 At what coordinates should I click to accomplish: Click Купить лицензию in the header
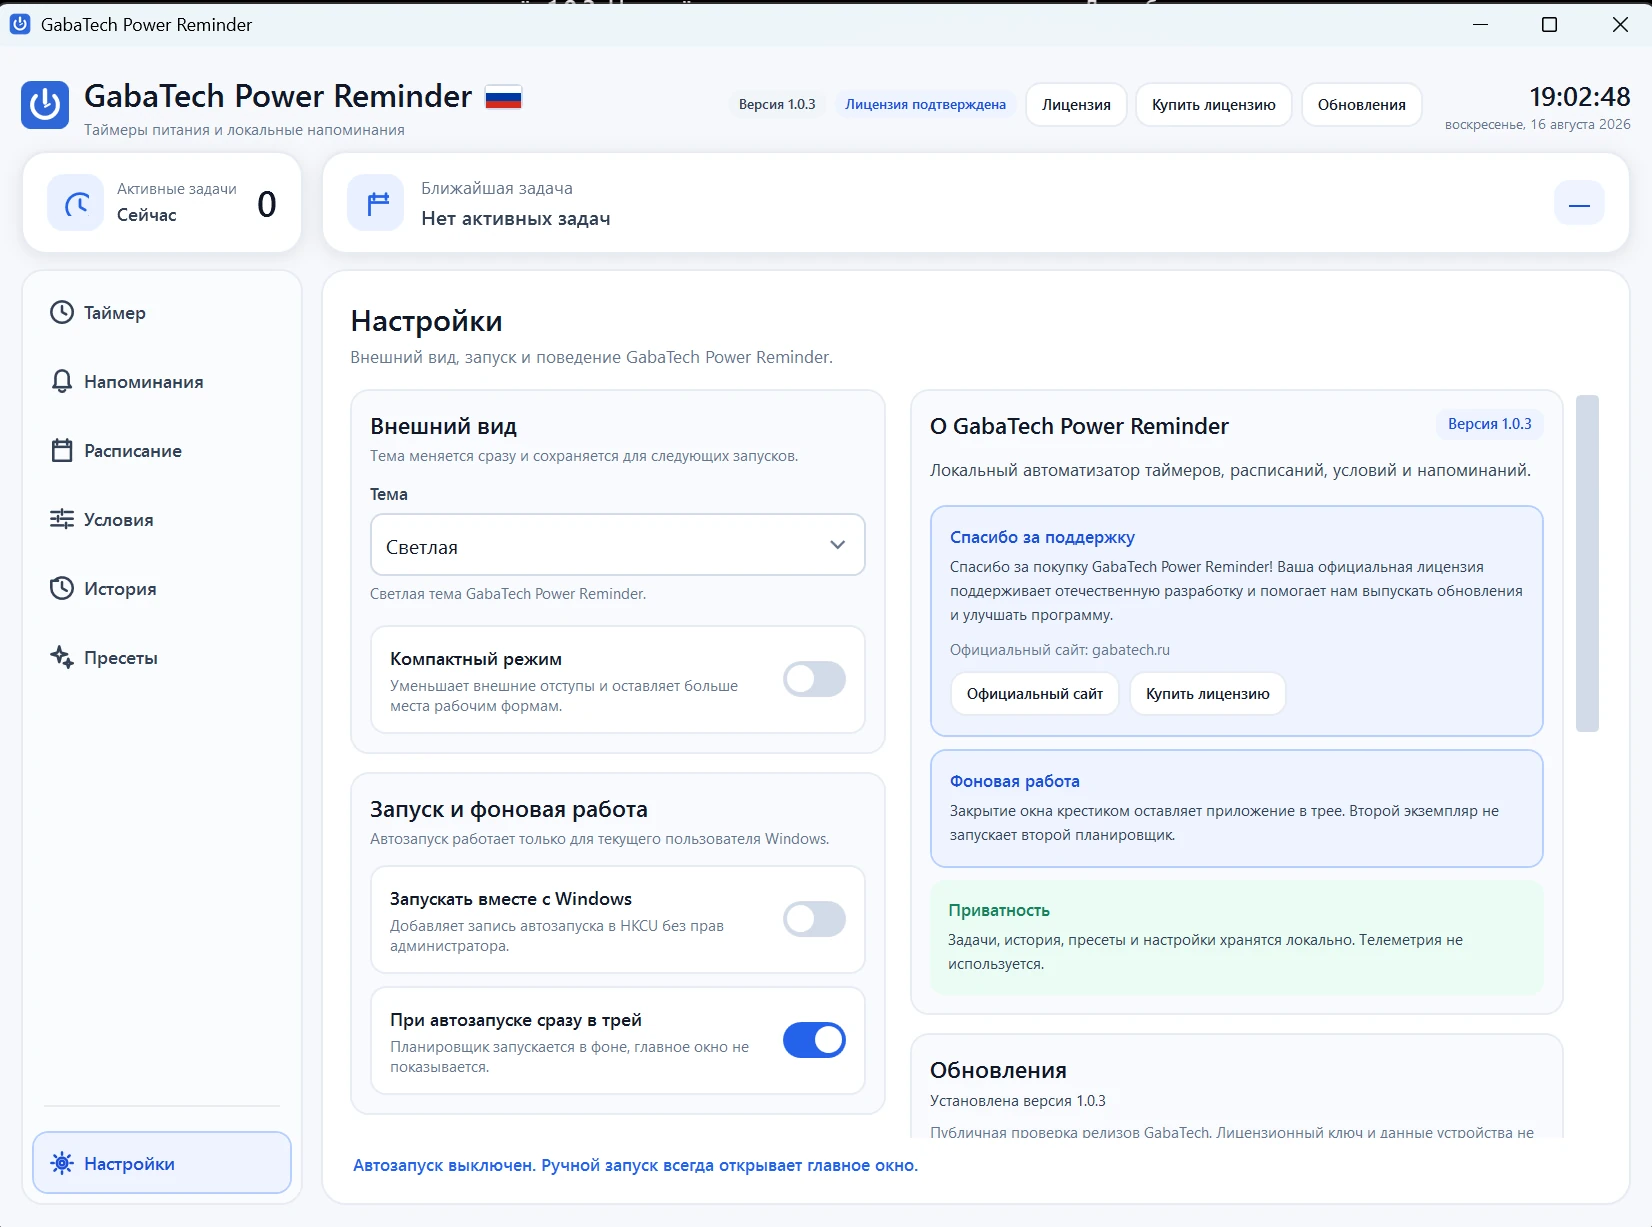point(1213,105)
